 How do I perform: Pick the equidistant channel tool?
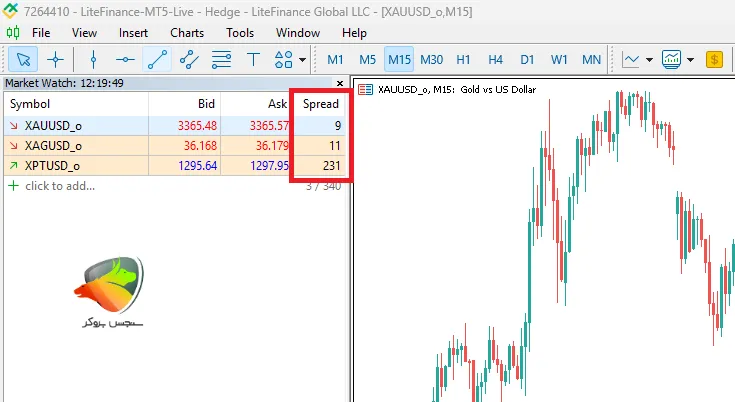click(x=189, y=59)
